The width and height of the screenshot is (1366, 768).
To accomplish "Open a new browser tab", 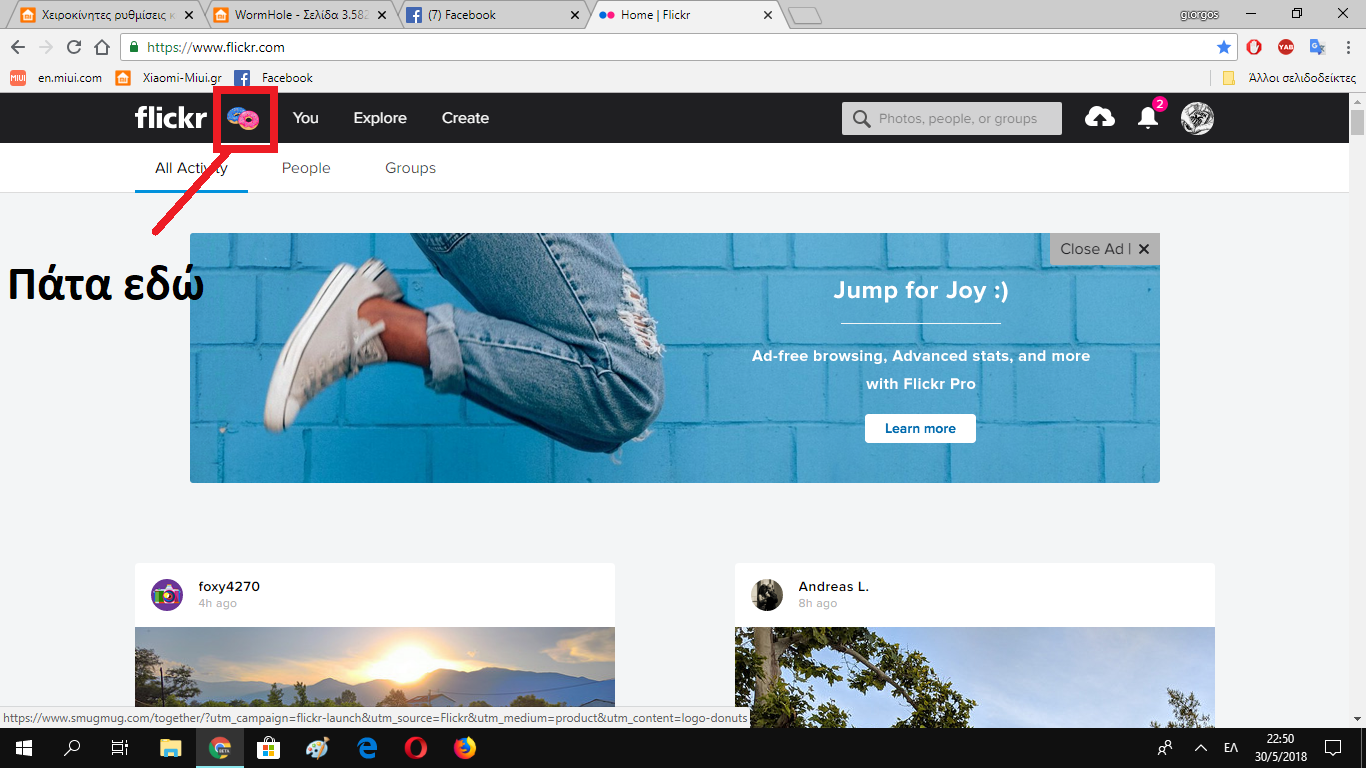I will pyautogui.click(x=804, y=15).
